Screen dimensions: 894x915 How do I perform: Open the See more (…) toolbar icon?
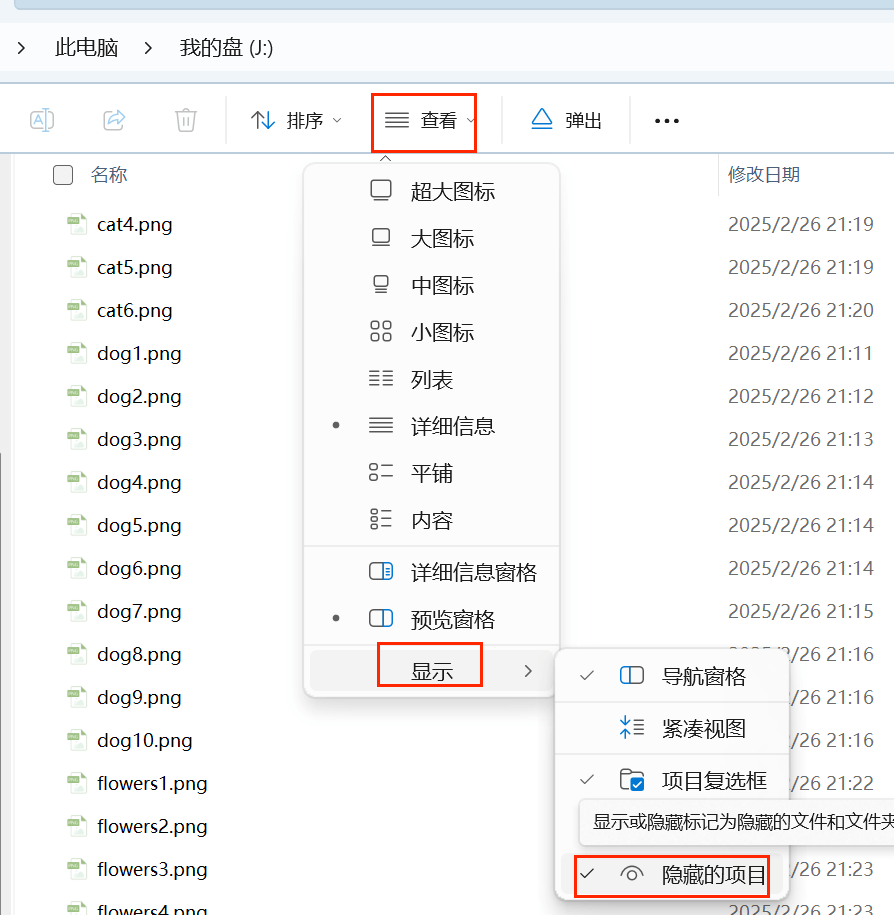click(x=666, y=120)
